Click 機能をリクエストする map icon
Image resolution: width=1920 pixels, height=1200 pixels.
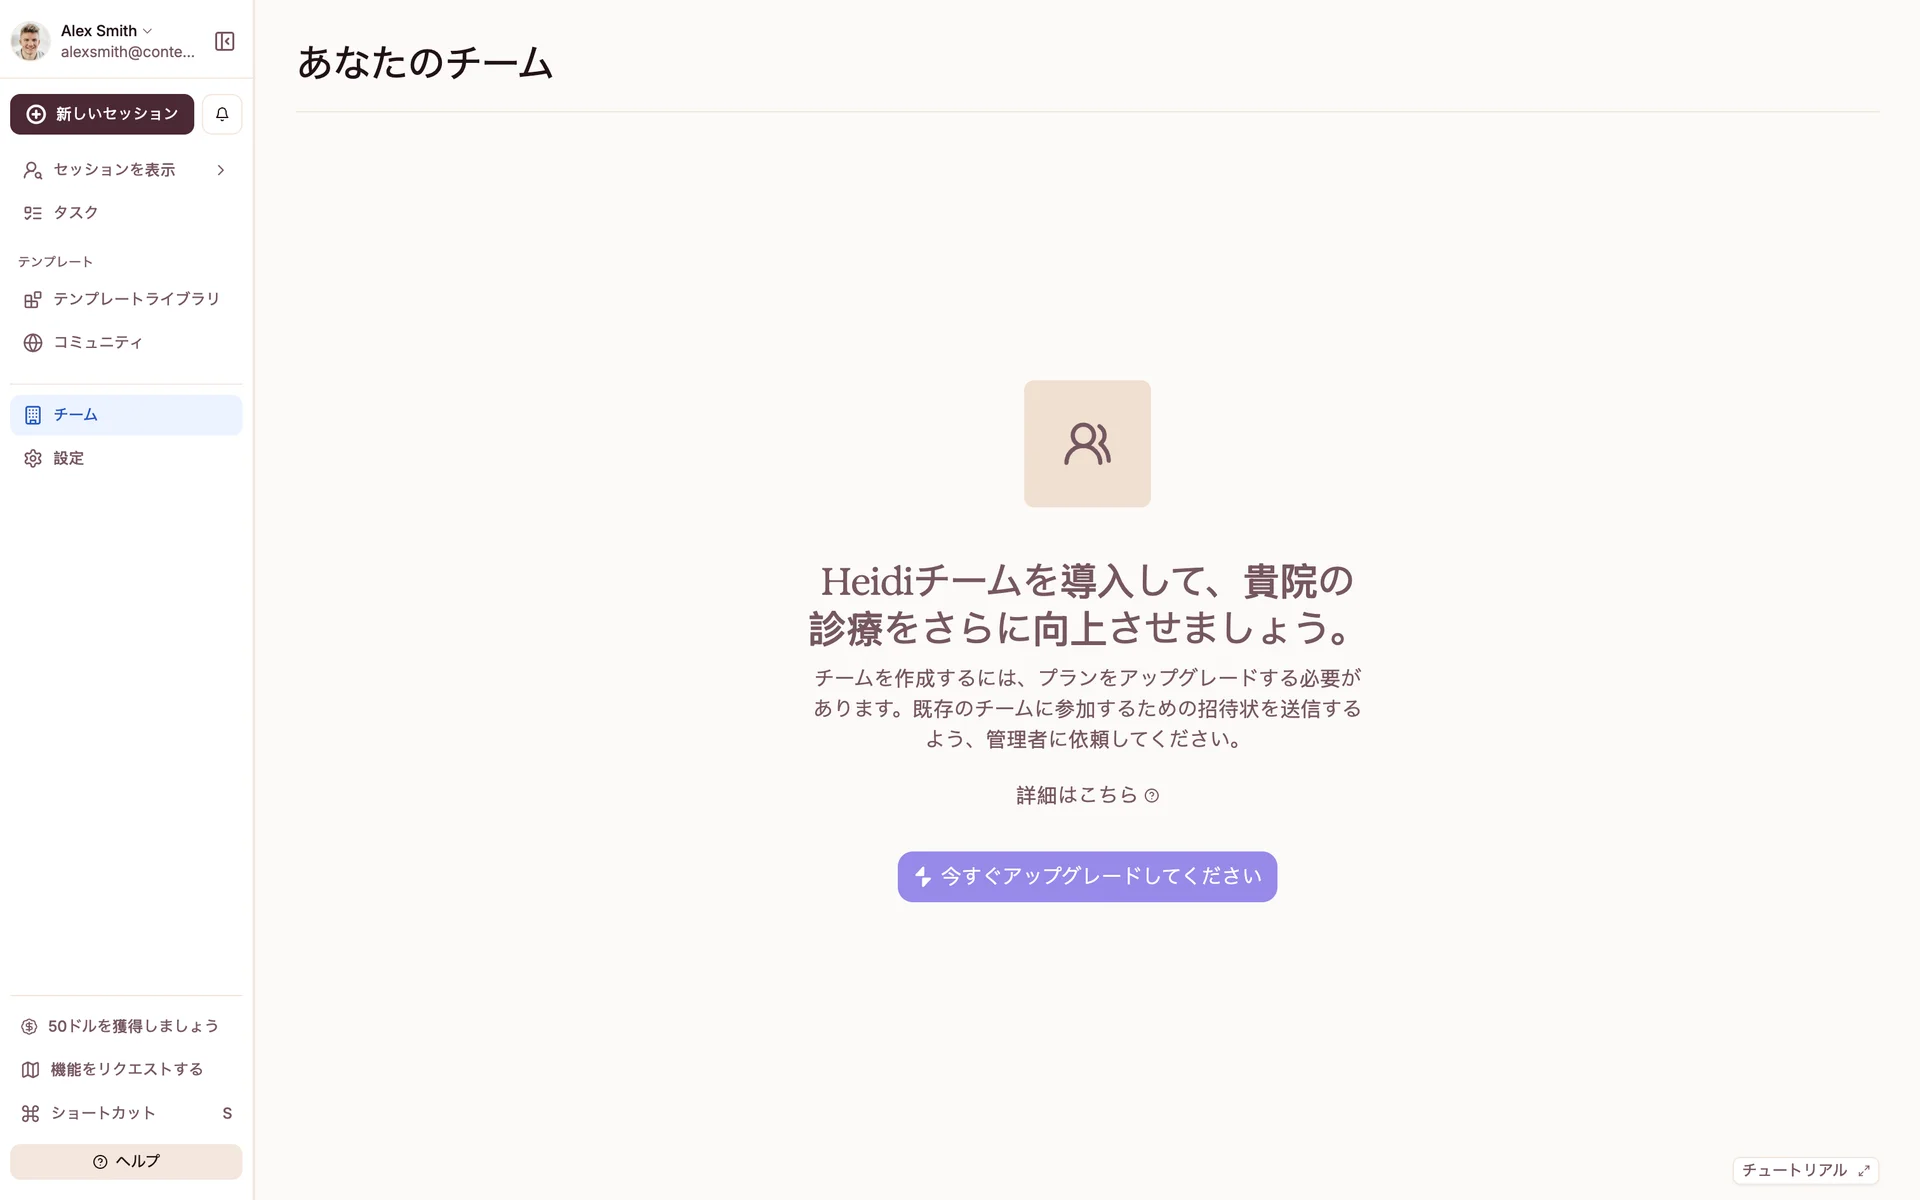pyautogui.click(x=31, y=1070)
